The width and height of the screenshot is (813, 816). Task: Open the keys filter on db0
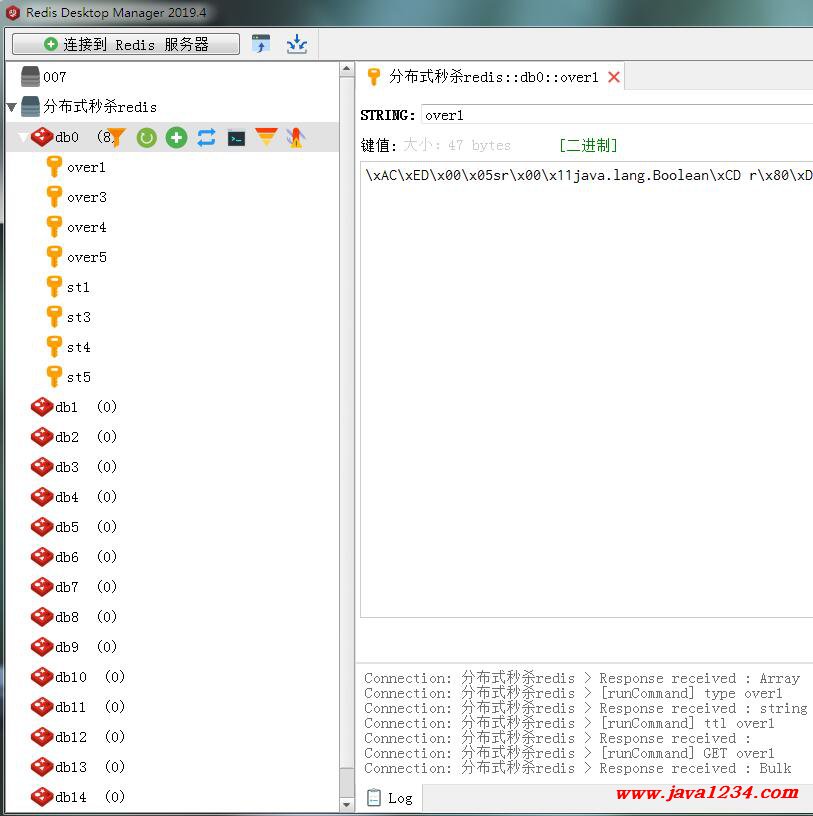pos(117,138)
